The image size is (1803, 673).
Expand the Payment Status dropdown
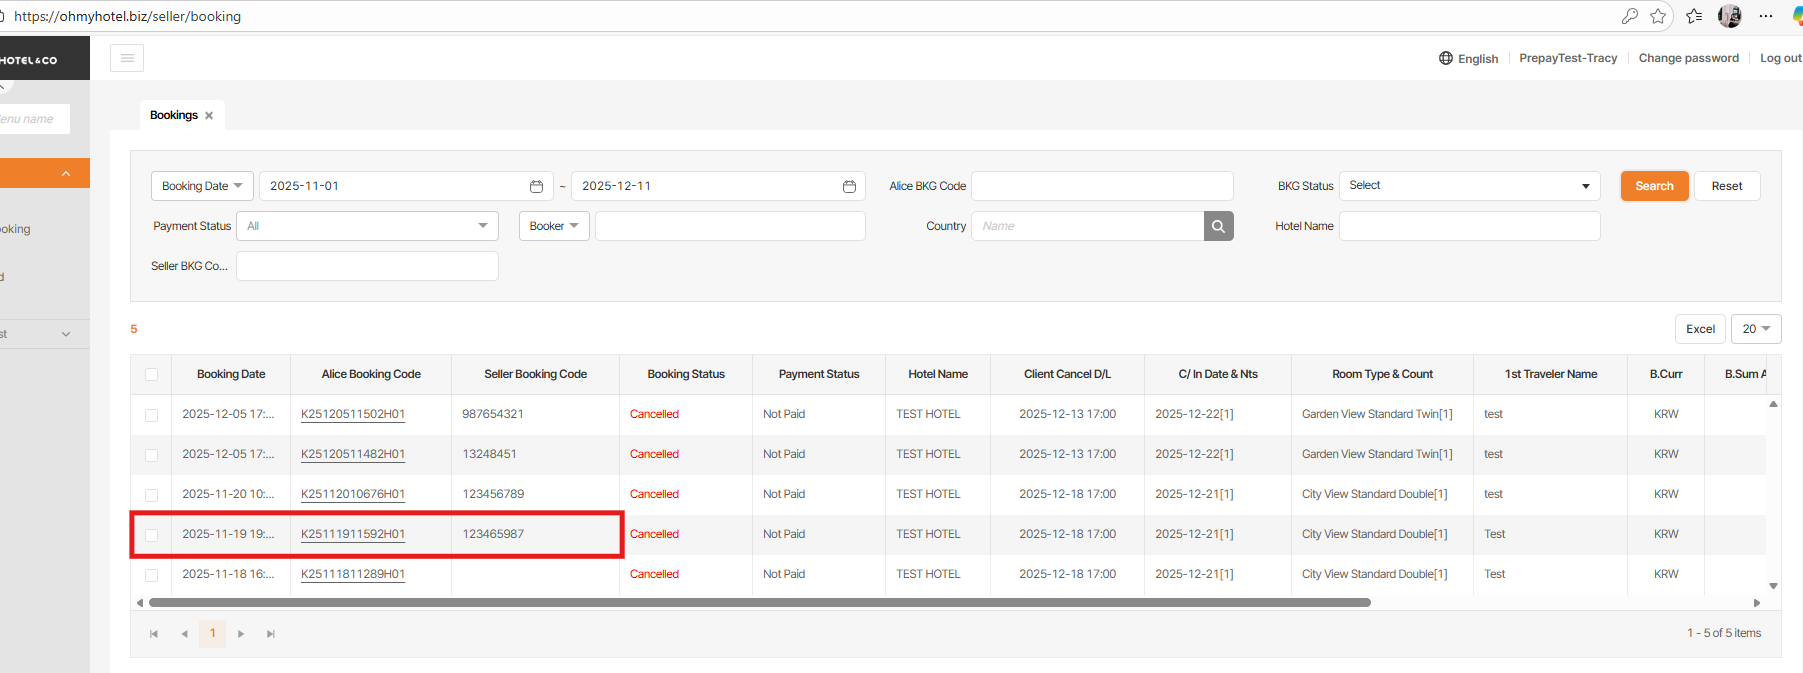click(367, 226)
